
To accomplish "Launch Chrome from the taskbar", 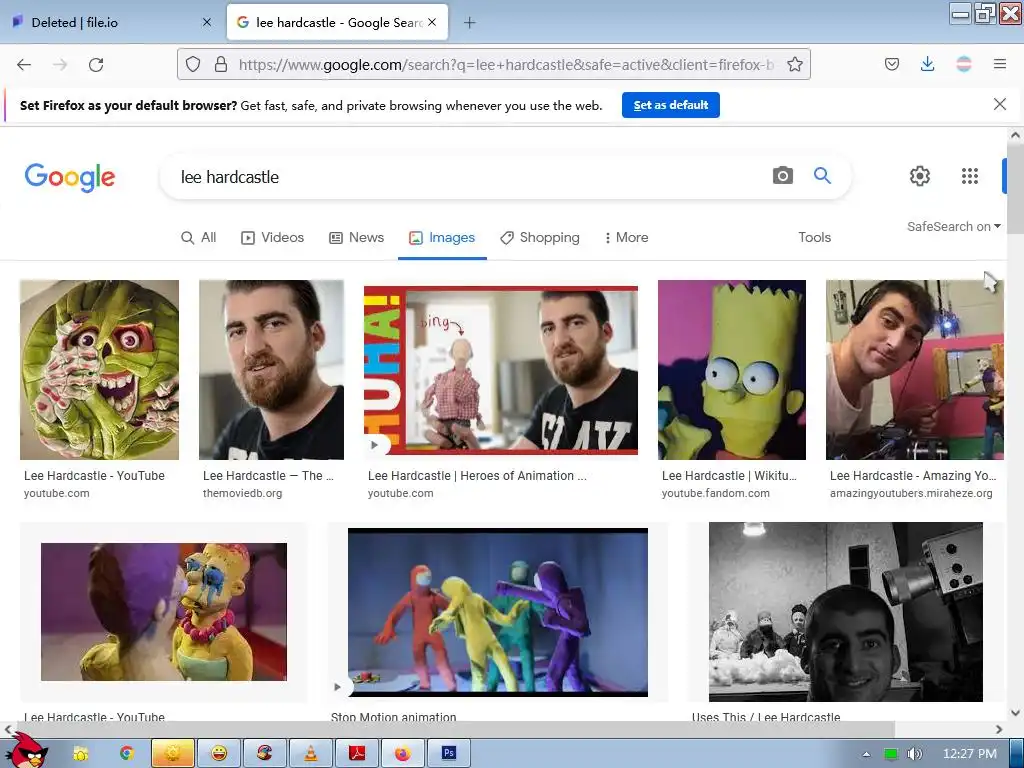I will tap(126, 753).
